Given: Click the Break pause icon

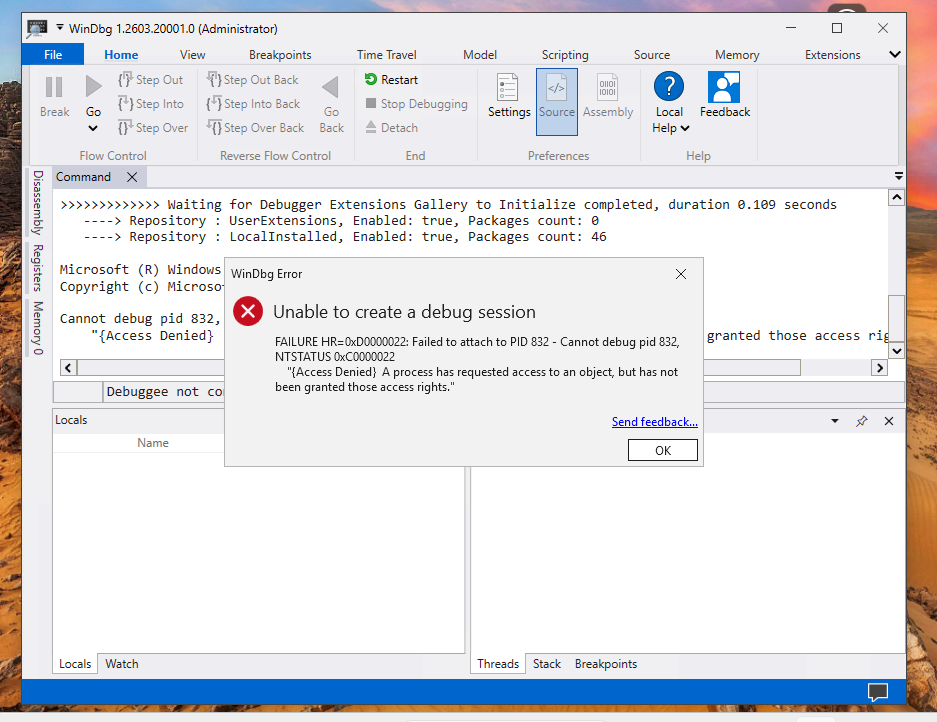Looking at the screenshot, I should pos(54,87).
